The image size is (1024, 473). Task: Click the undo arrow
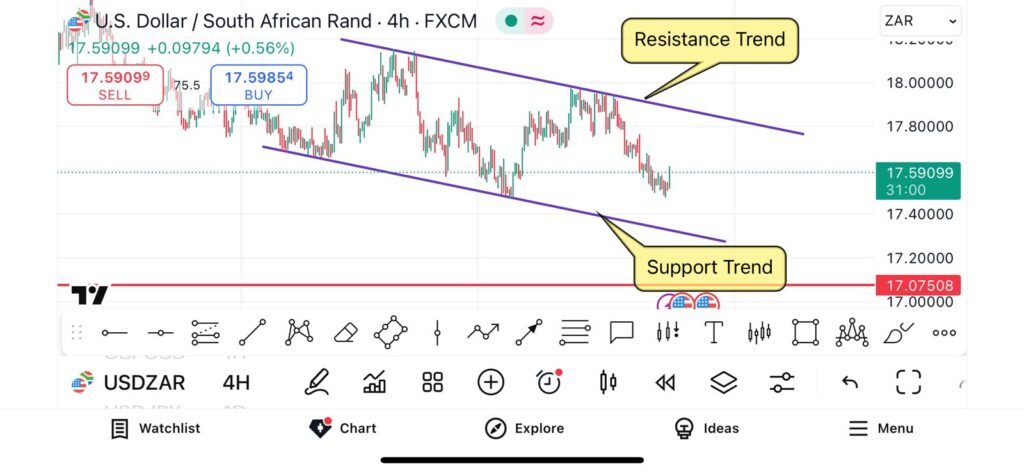[x=849, y=381]
